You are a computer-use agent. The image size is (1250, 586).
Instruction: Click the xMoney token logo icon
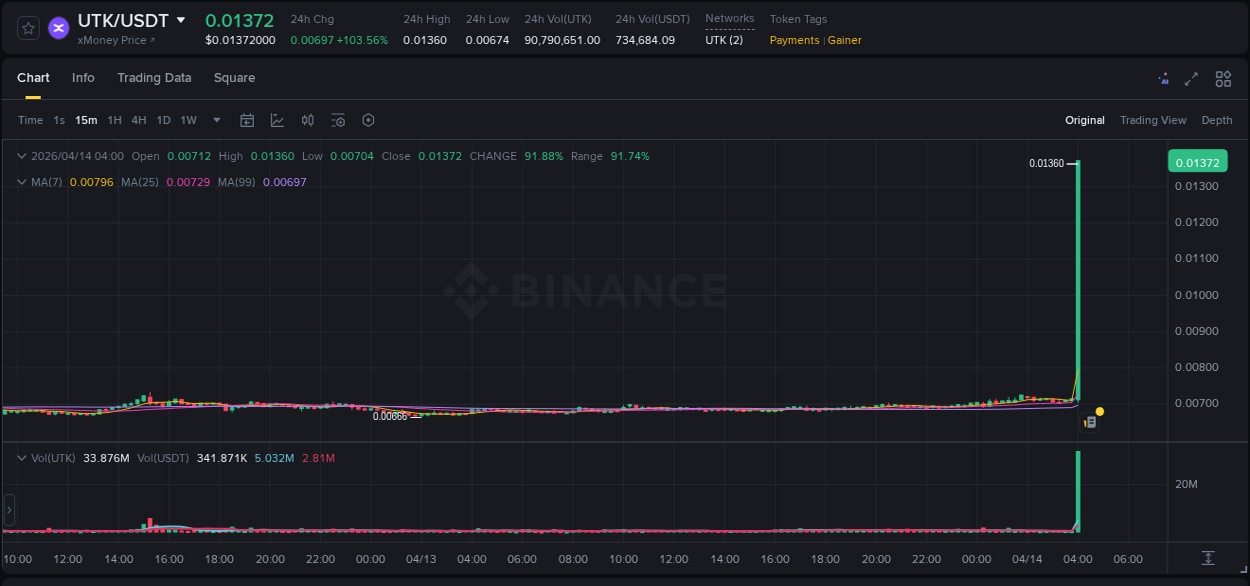(58, 28)
